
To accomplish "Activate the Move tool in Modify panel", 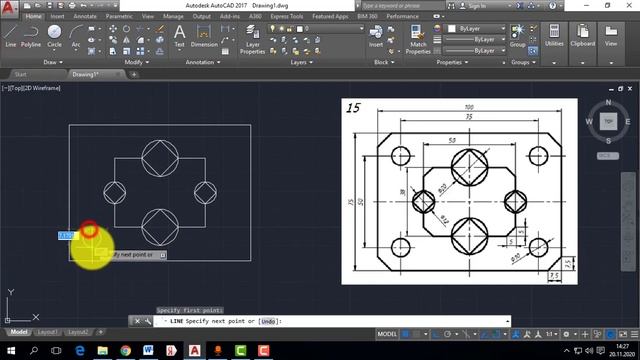I will click(113, 29).
